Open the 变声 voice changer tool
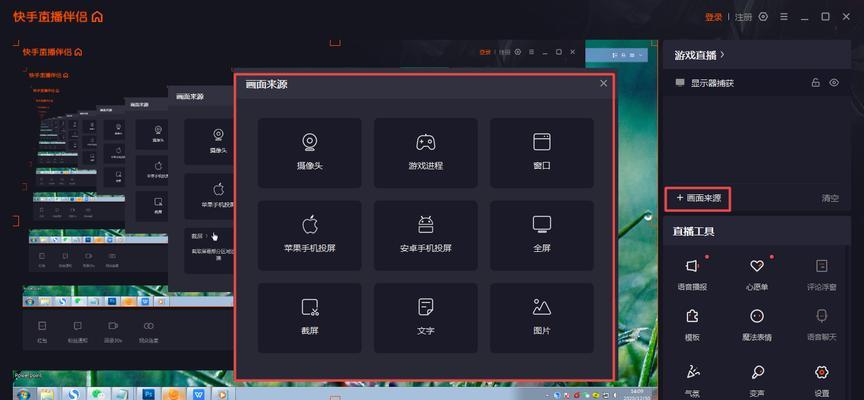 (x=757, y=381)
